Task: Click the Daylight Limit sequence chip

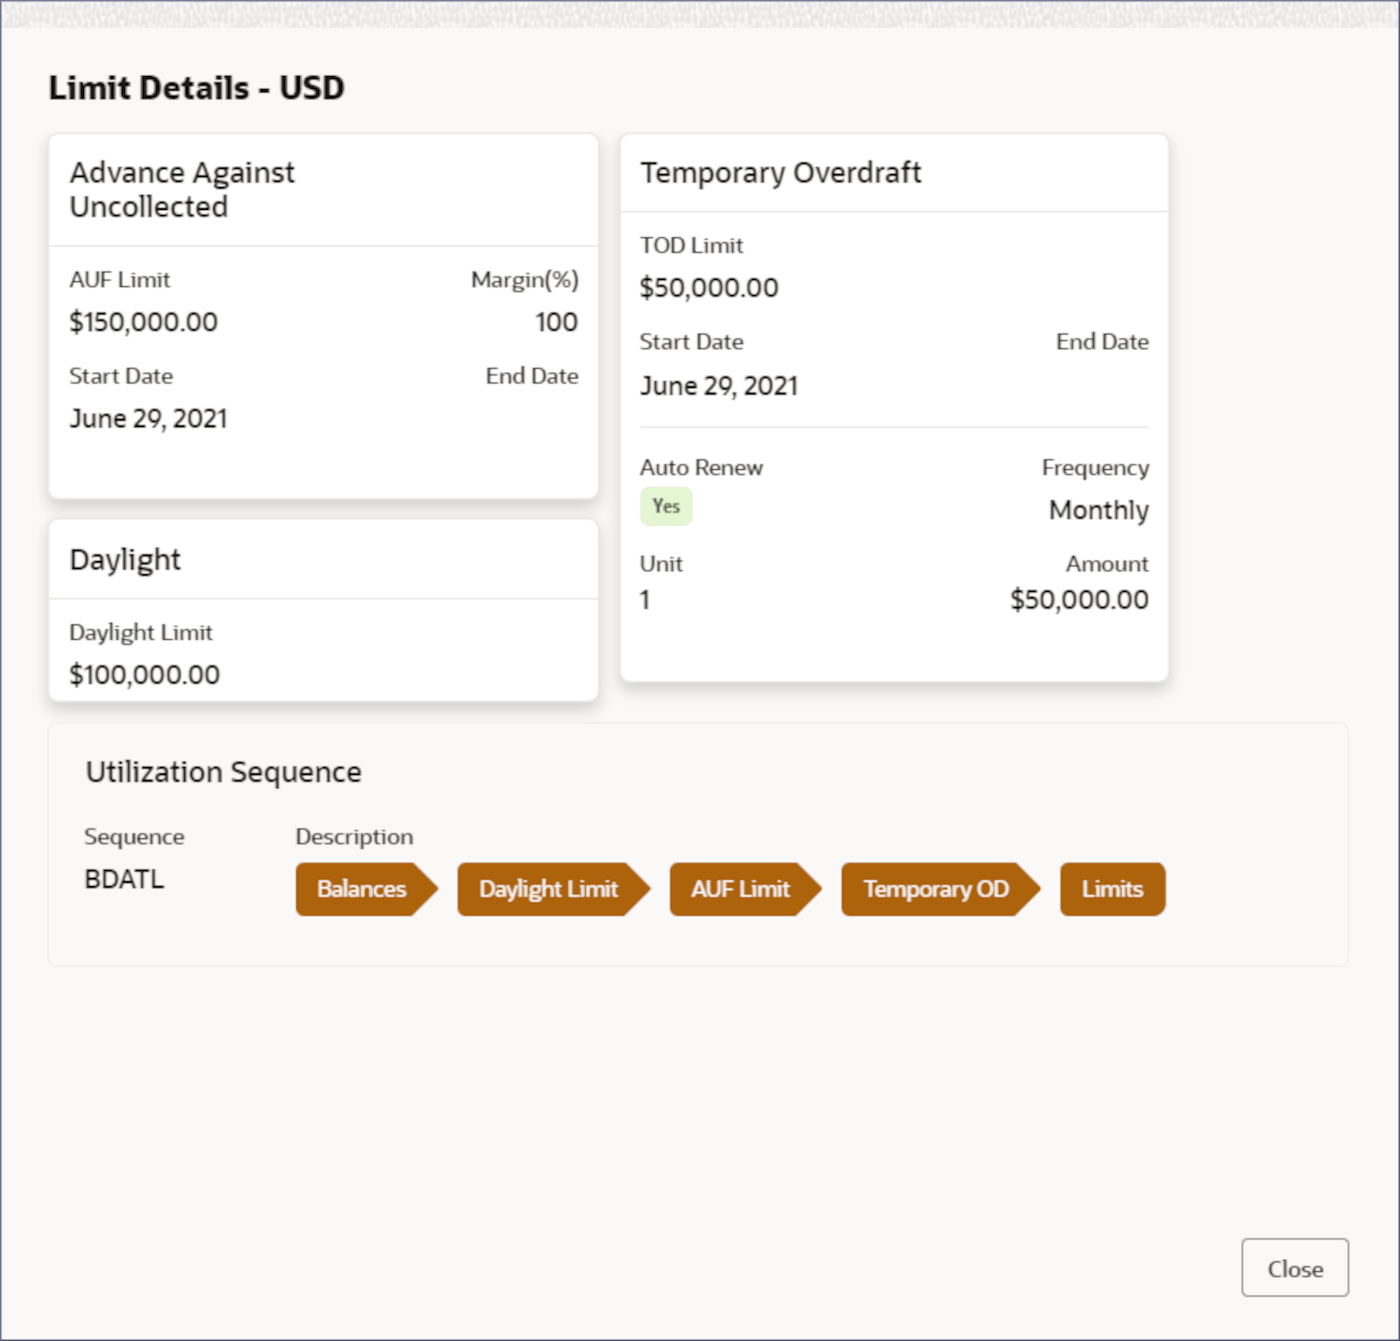Action: [x=548, y=889]
